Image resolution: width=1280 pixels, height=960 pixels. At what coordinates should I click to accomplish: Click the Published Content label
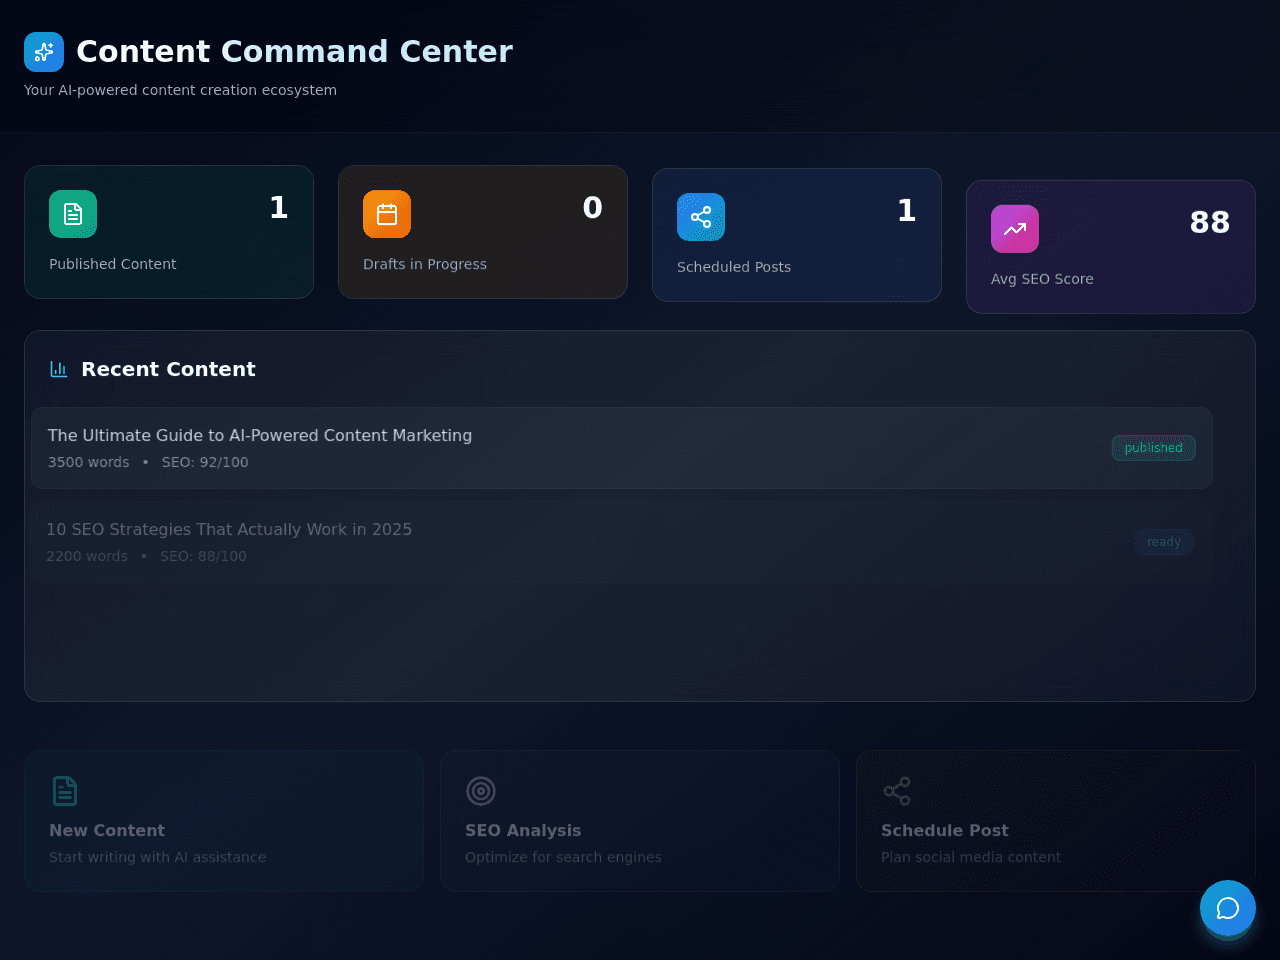pos(113,264)
